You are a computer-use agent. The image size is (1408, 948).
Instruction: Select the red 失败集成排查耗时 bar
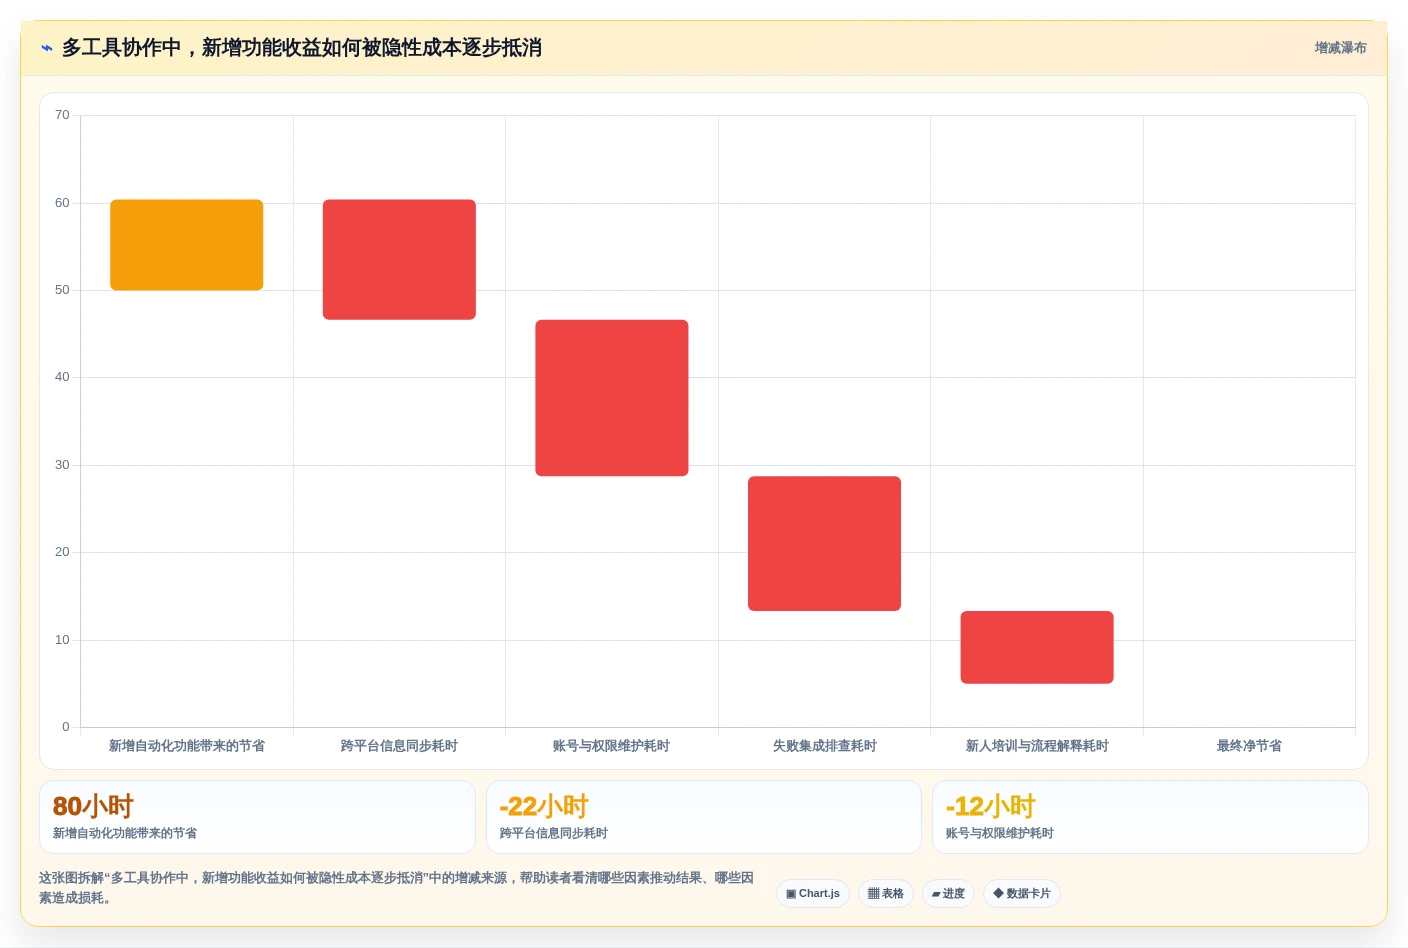pos(824,543)
